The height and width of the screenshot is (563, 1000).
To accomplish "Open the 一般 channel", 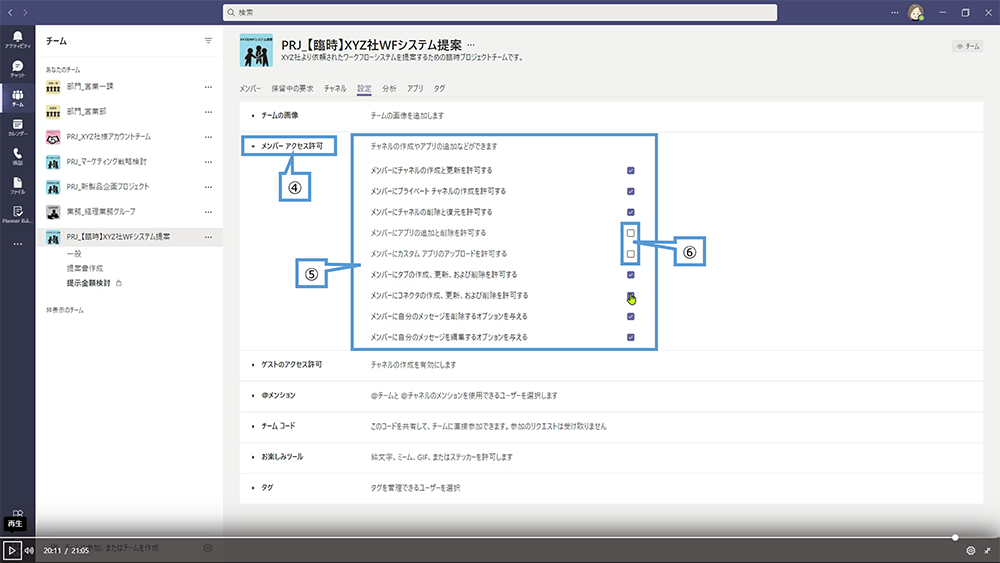I will point(74,254).
